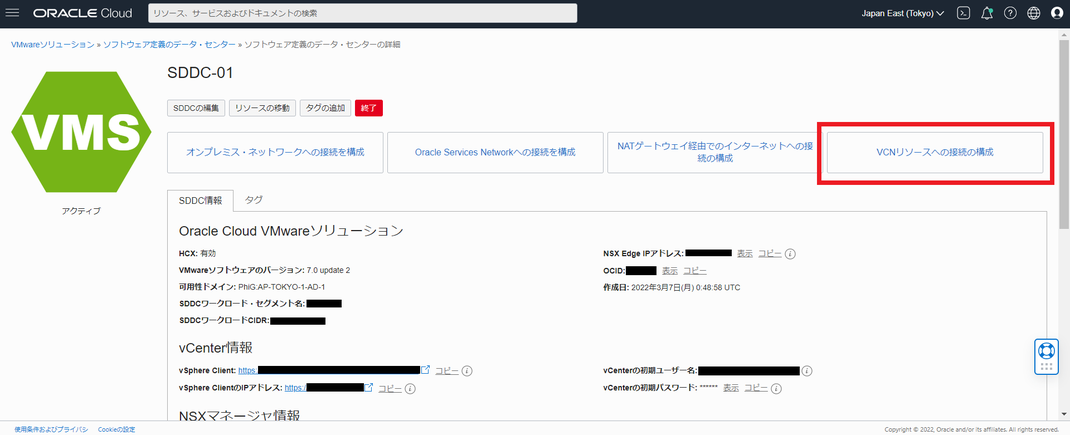Open the help question mark icon
Screen dimensions: 1070x435
1011,13
